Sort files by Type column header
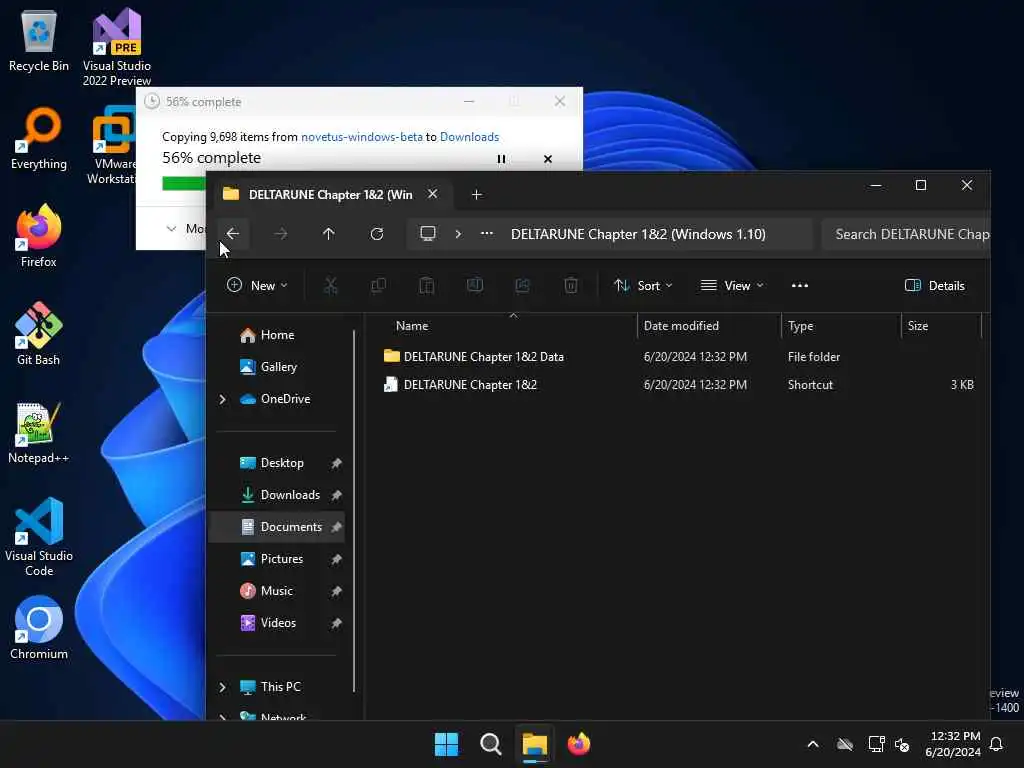Image resolution: width=1024 pixels, height=768 pixels. 801,325
